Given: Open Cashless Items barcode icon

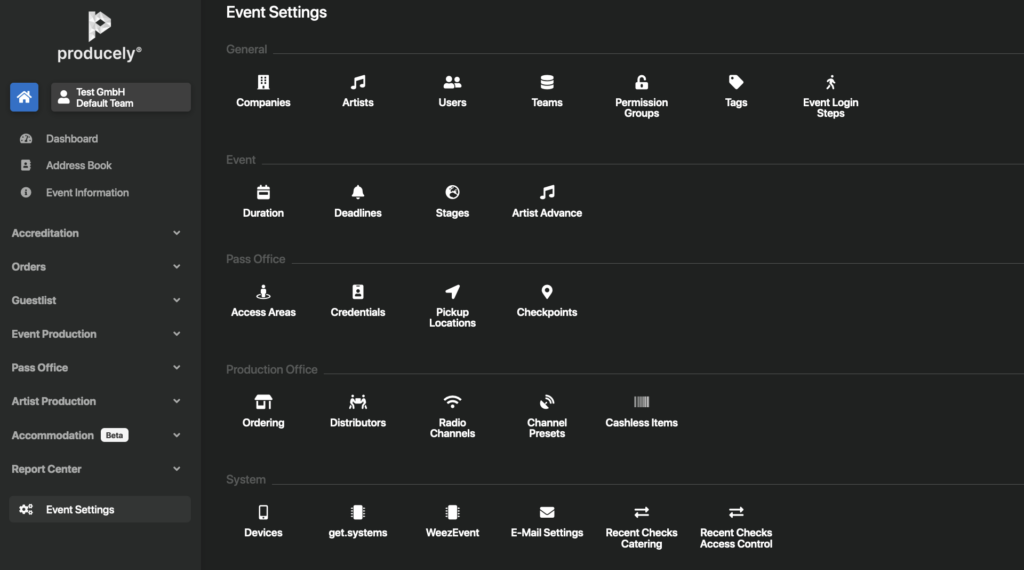Looking at the screenshot, I should [x=641, y=402].
